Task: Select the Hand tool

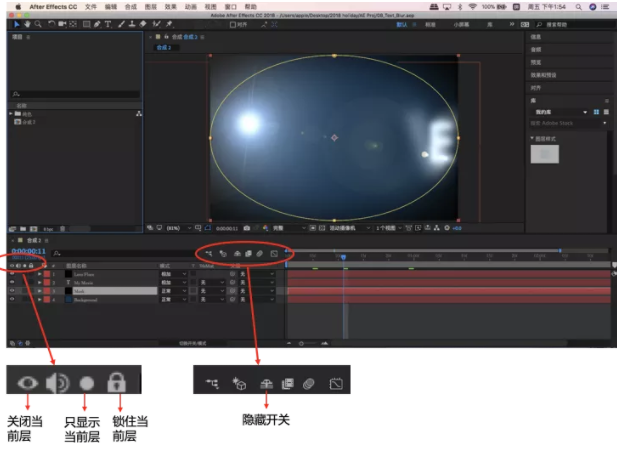Action: (27, 24)
